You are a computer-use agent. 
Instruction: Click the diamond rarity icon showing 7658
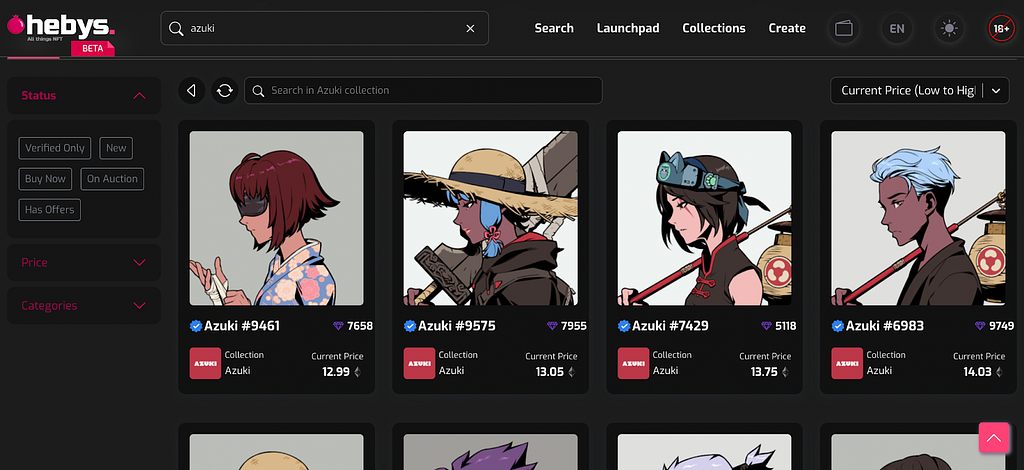(x=338, y=326)
